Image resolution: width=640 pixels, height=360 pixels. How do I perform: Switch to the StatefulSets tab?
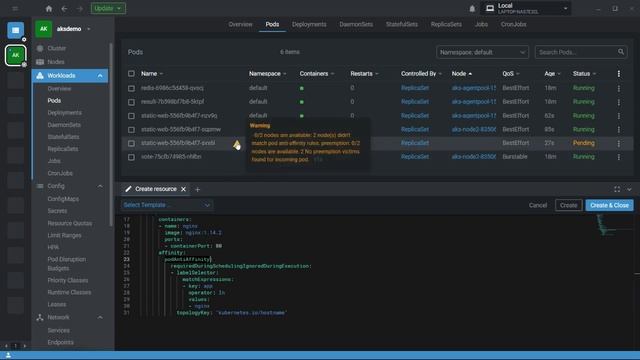[402, 24]
